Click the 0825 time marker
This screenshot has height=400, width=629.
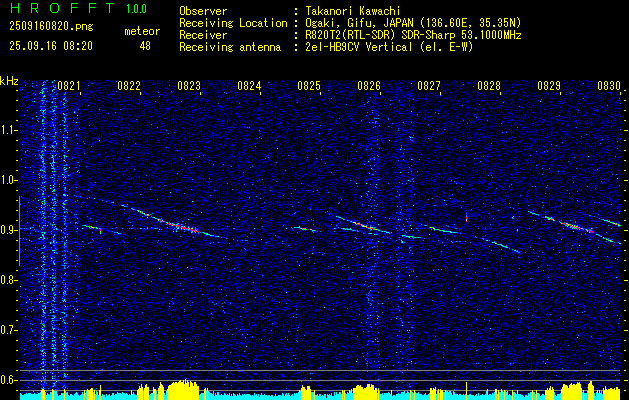coord(309,86)
